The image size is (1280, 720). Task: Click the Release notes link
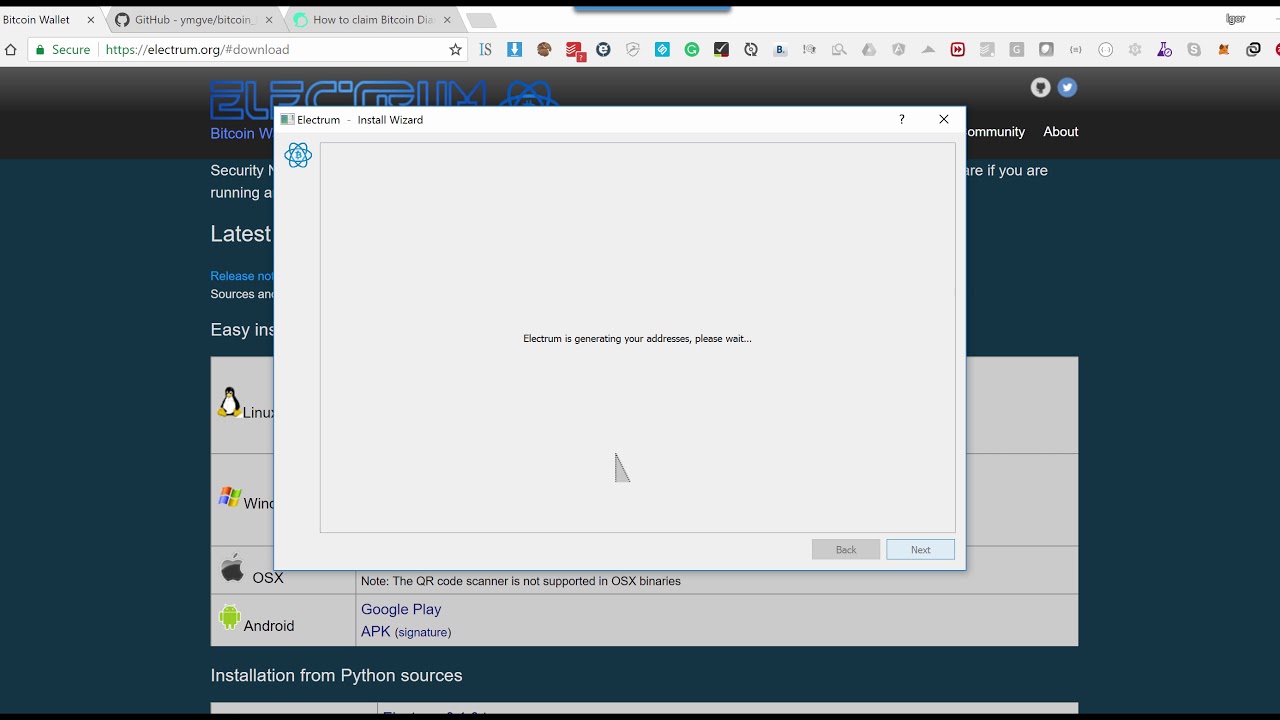(x=241, y=276)
